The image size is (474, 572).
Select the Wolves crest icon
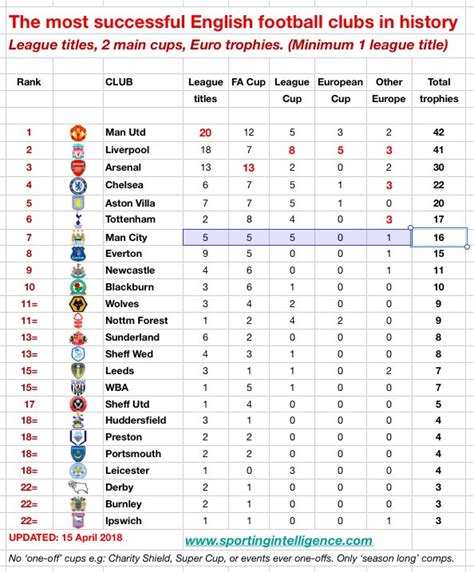click(x=78, y=304)
